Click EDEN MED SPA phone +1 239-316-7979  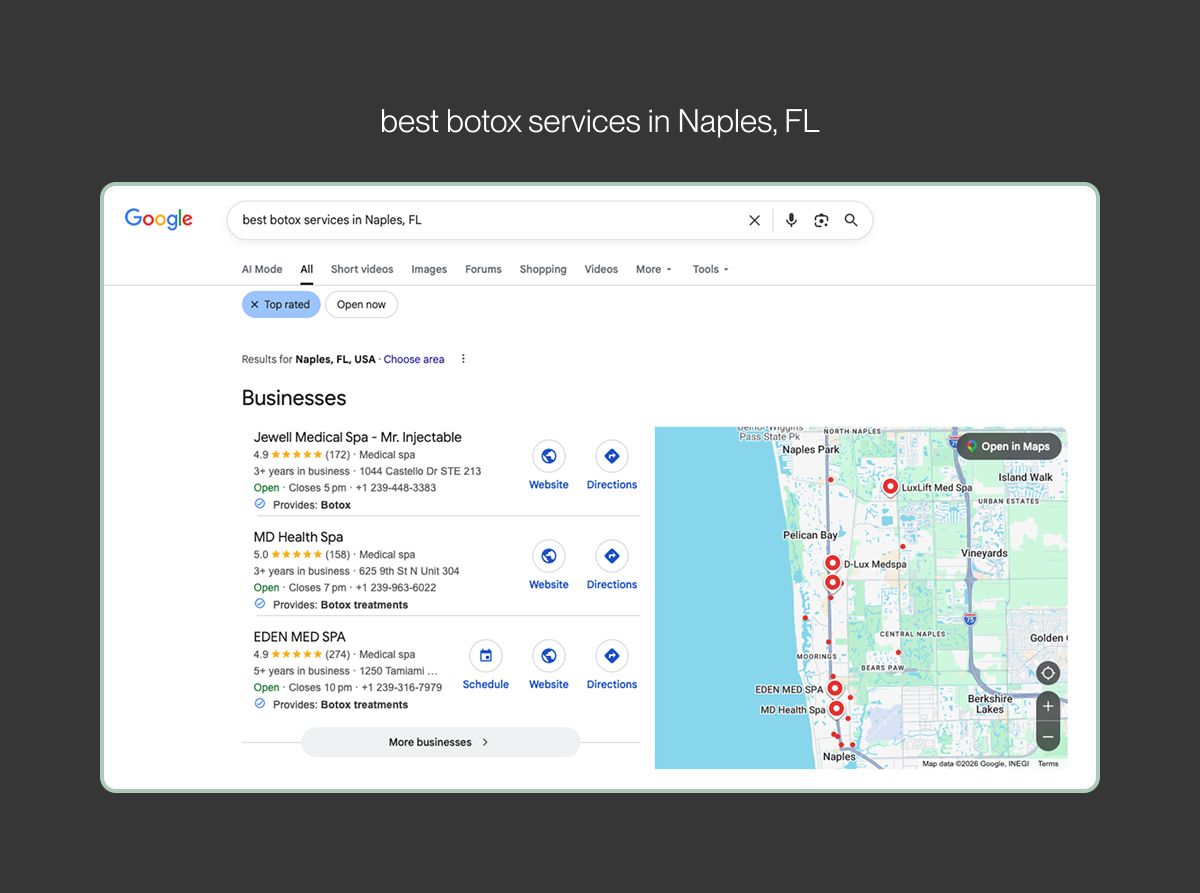[402, 688]
